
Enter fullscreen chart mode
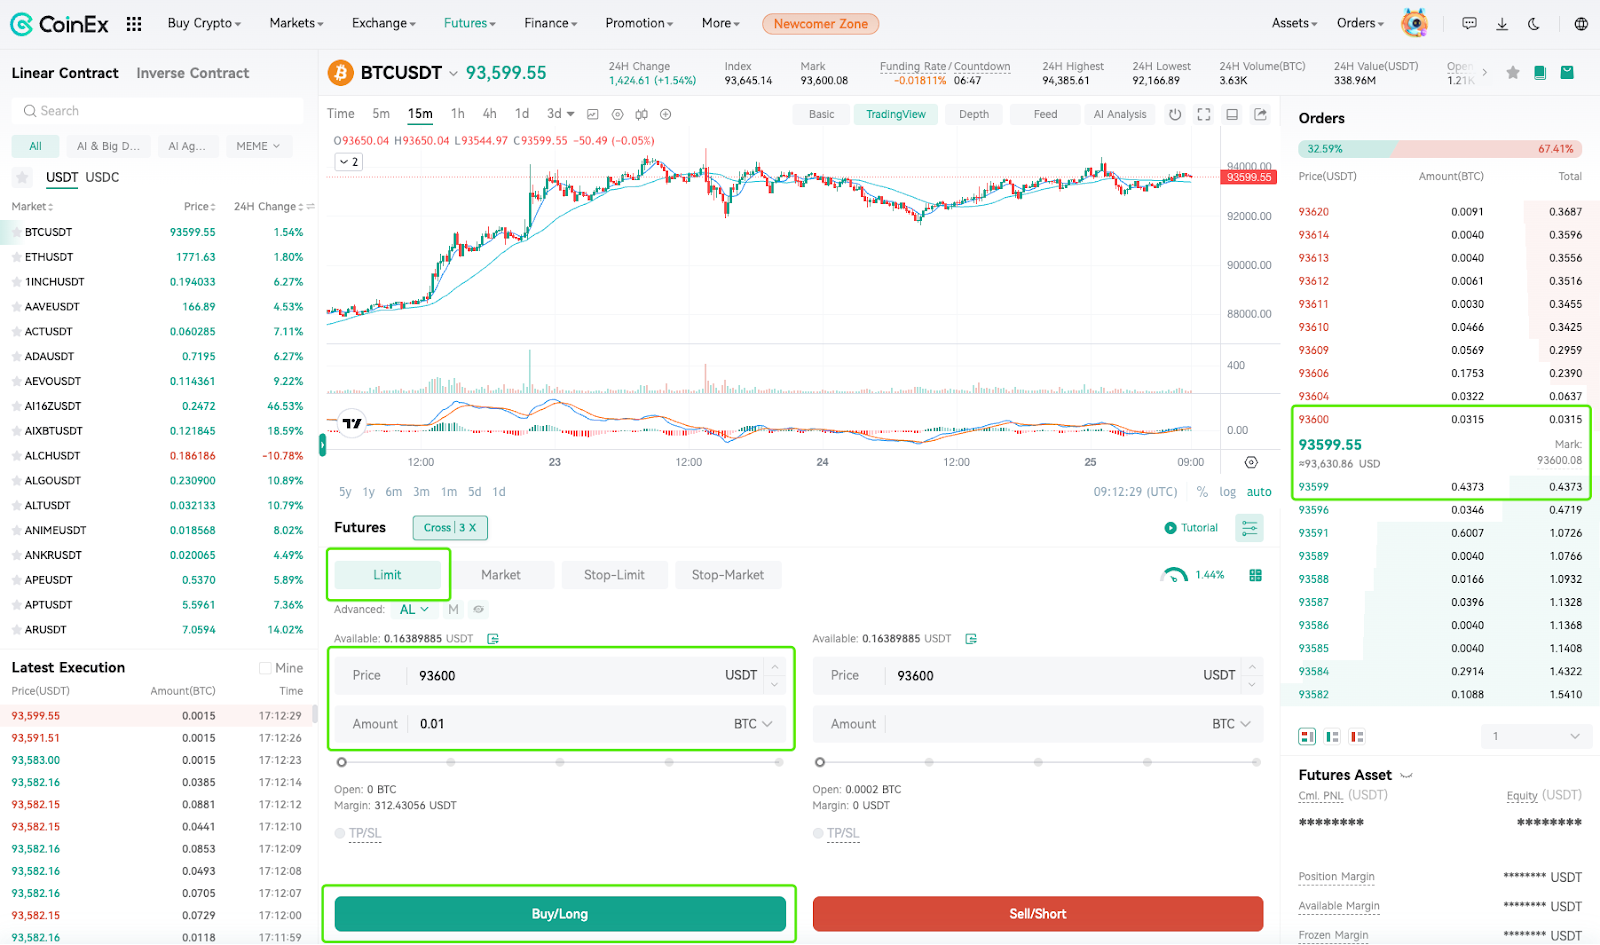coord(1204,114)
